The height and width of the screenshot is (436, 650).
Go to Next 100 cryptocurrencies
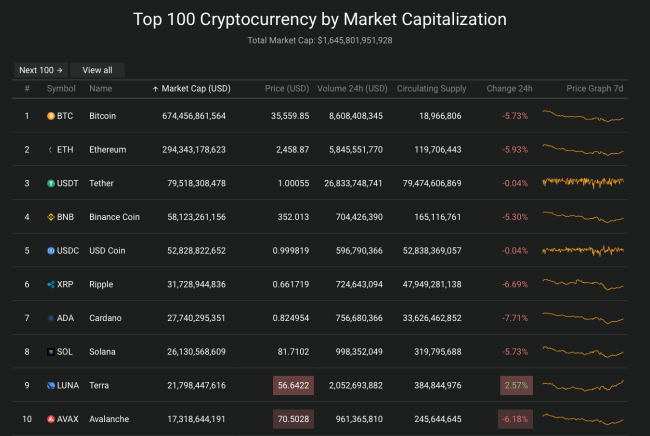(x=41, y=70)
